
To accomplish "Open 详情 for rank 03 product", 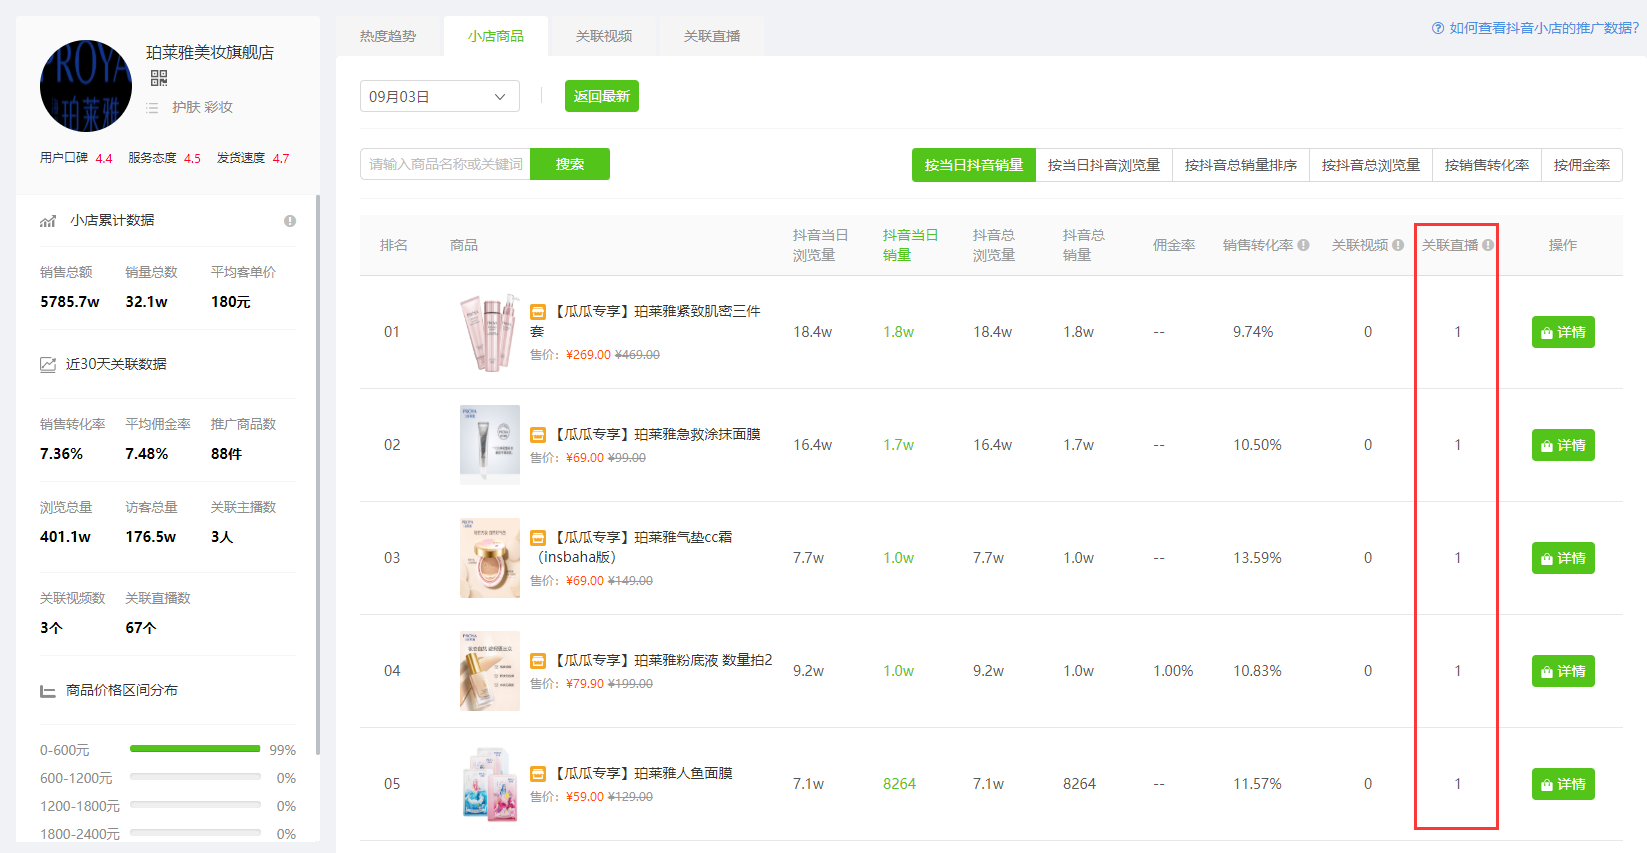I will point(1563,558).
